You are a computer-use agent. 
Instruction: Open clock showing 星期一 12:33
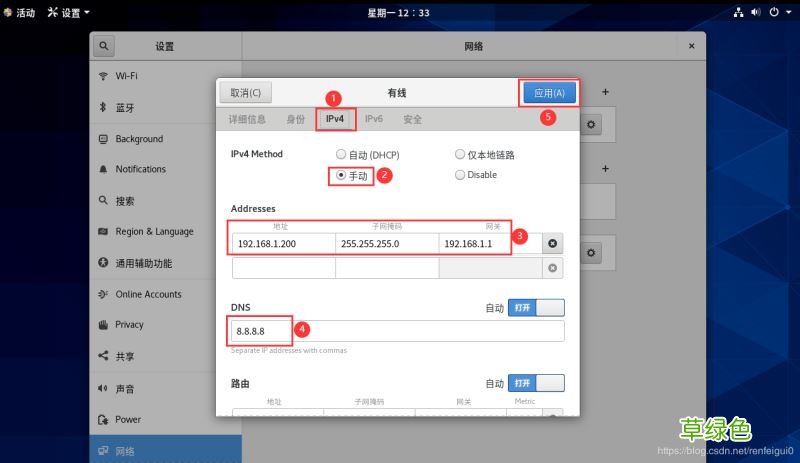(398, 12)
